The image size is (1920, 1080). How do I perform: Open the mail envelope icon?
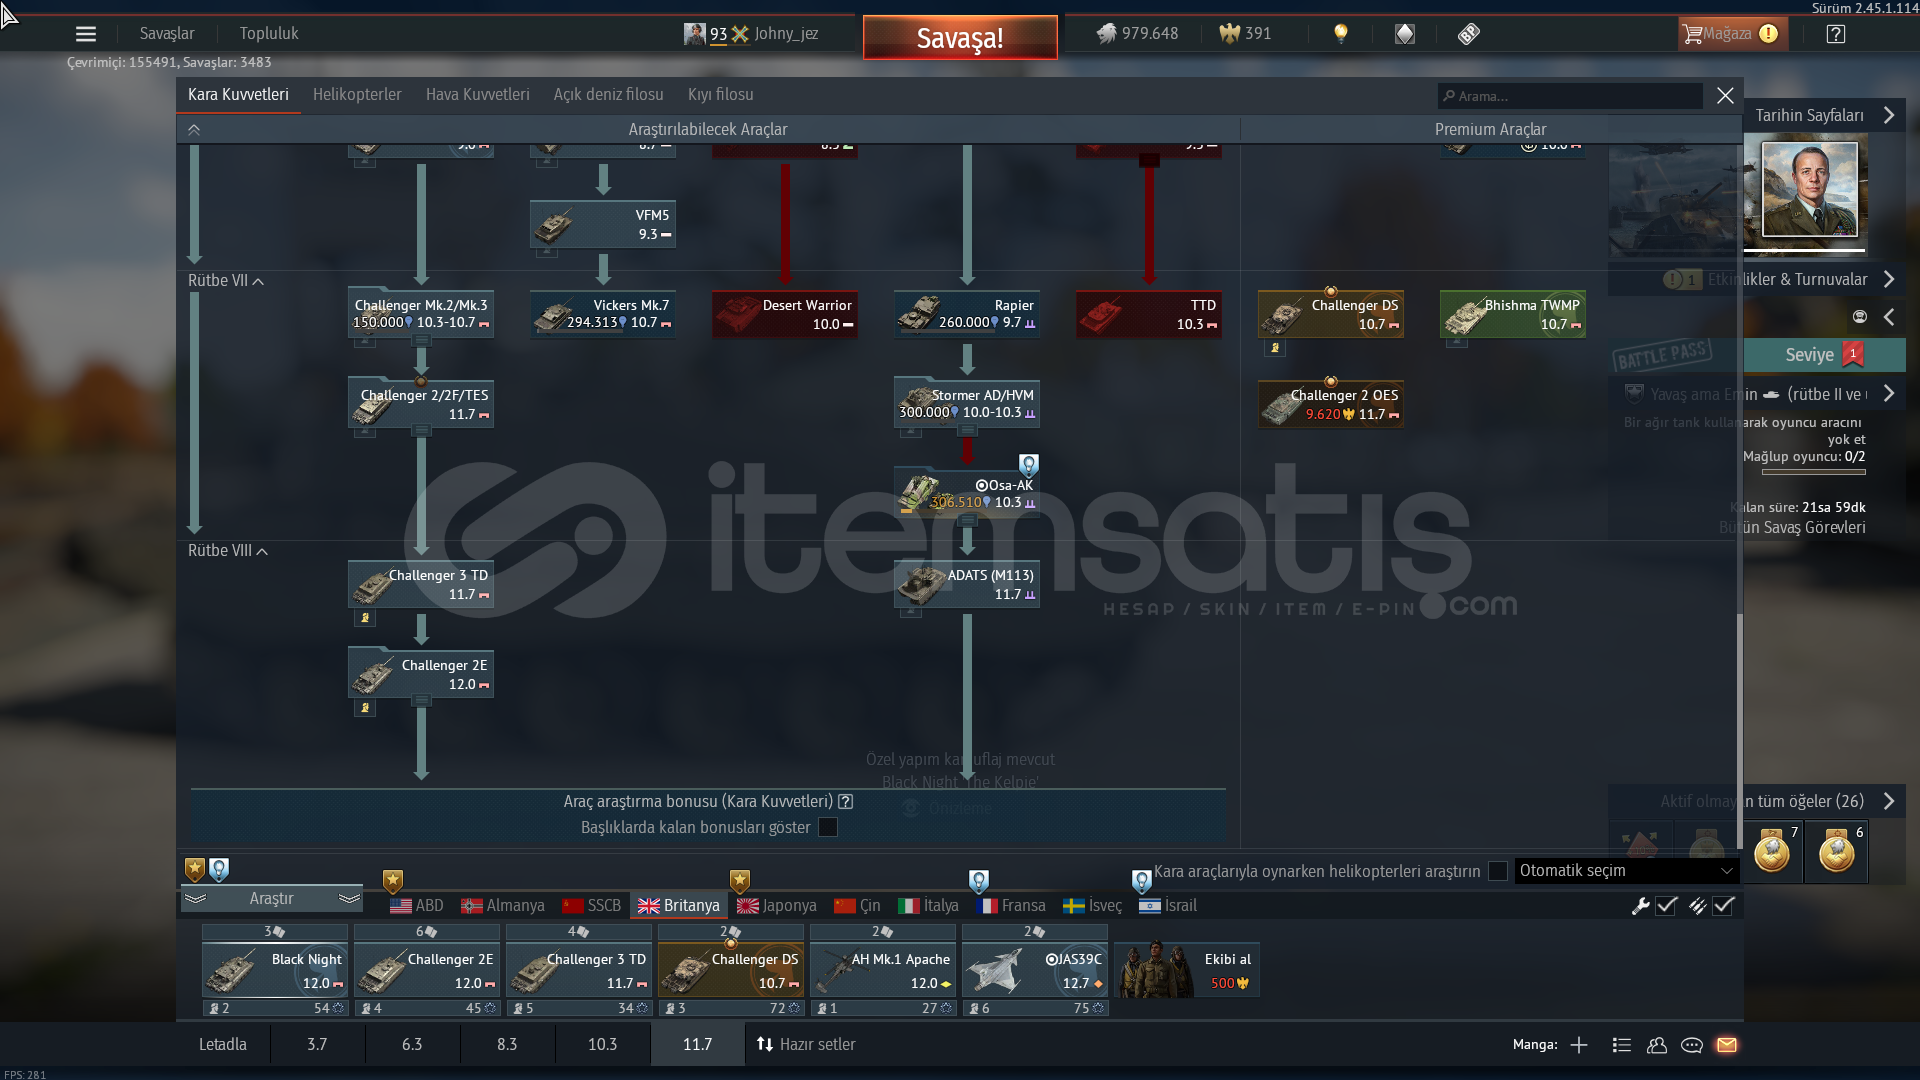[1727, 1045]
